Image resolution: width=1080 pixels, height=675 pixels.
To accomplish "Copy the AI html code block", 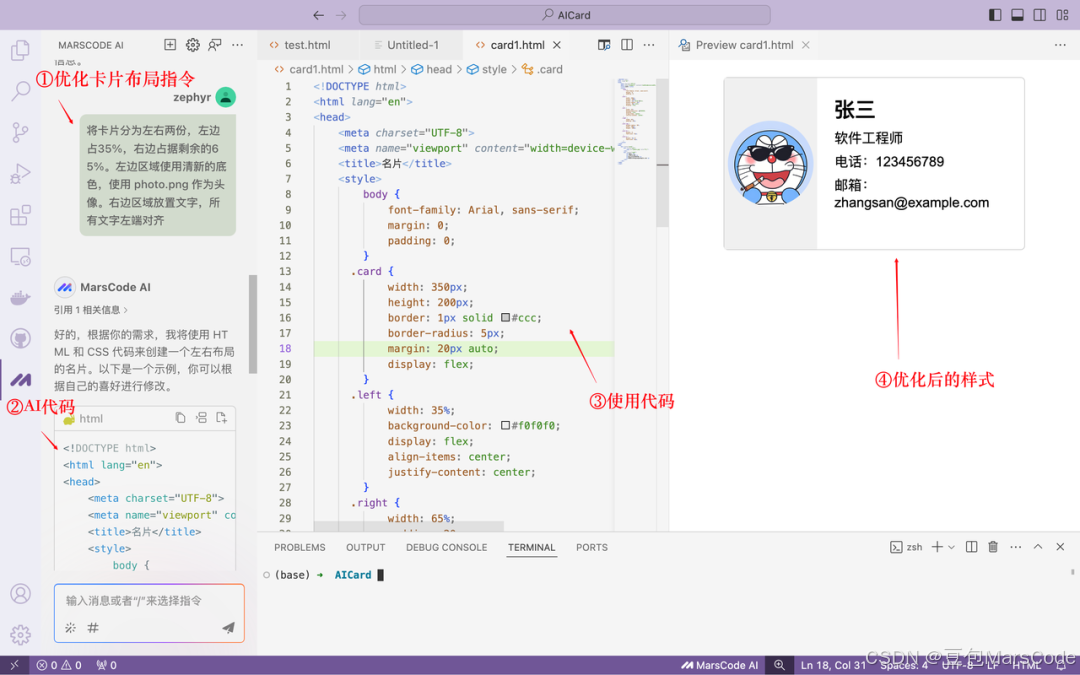I will (x=180, y=418).
